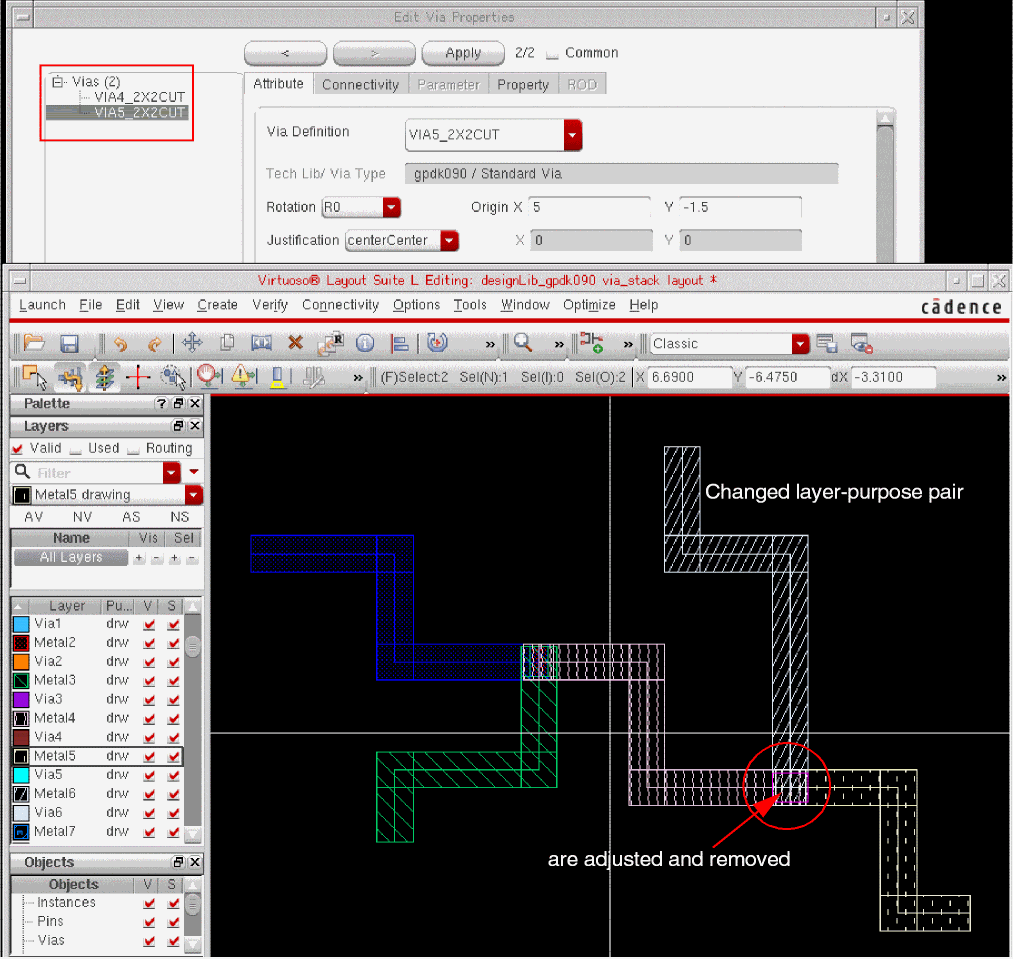
Task: Toggle the create wire path icon
Action: tap(70, 377)
